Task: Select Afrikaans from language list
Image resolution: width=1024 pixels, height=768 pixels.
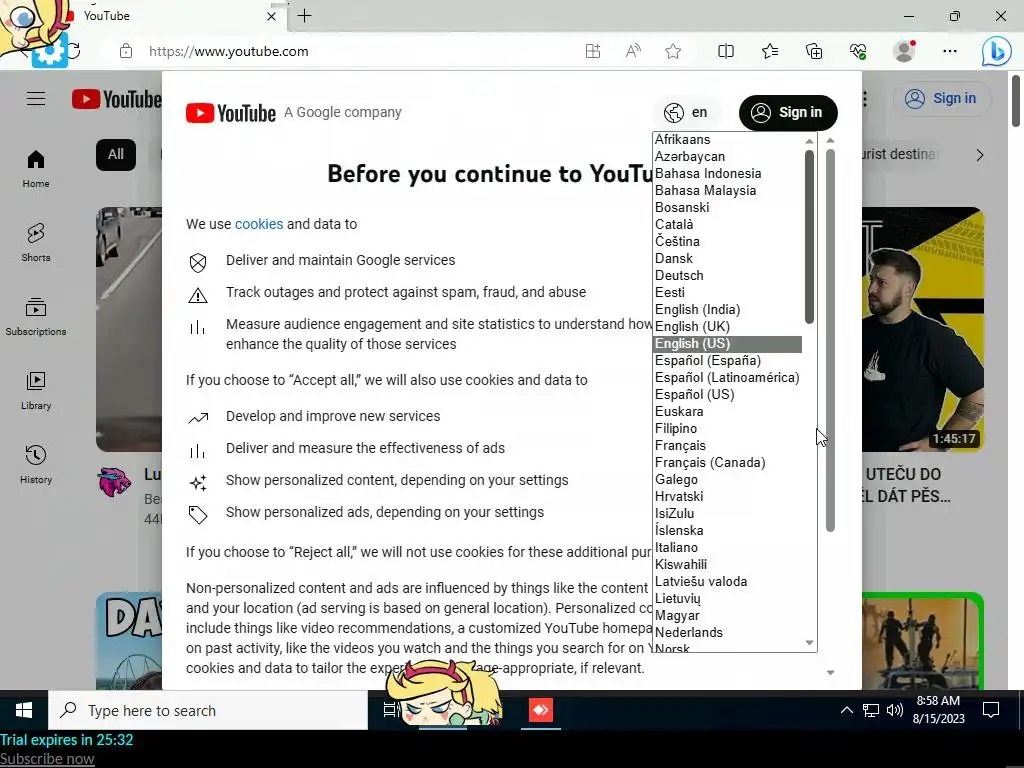Action: click(x=682, y=140)
